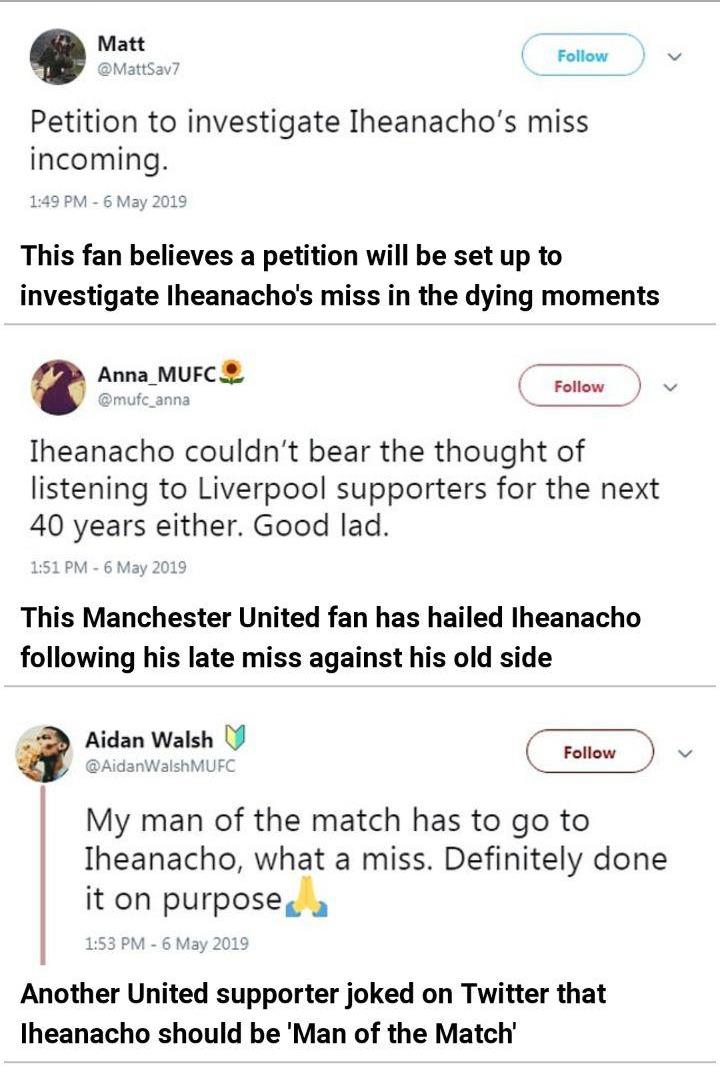
Task: Click the sunflower emoji beside Anna_MUFC
Action: (x=233, y=374)
